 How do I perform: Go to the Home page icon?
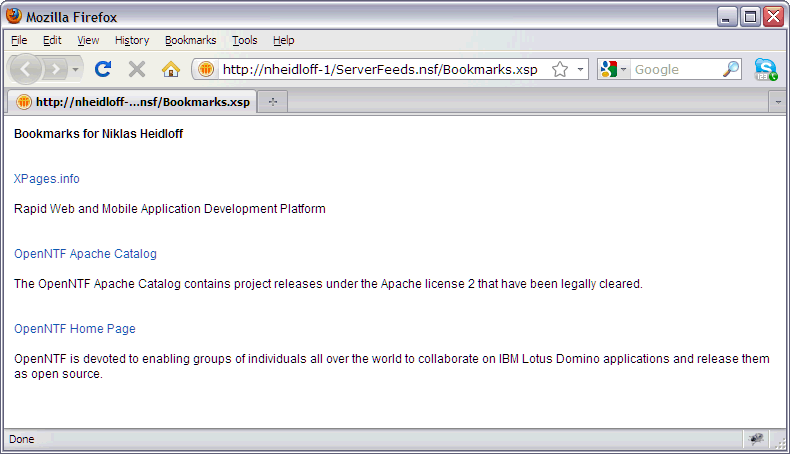171,69
